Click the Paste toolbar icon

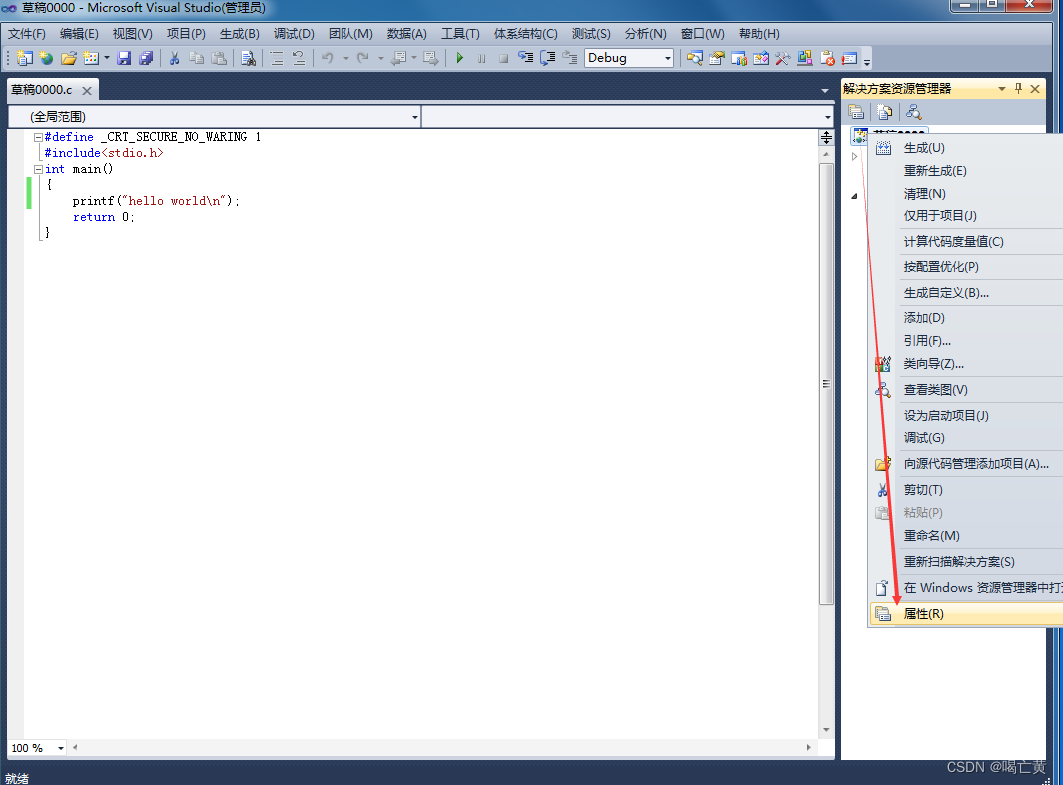pos(218,58)
